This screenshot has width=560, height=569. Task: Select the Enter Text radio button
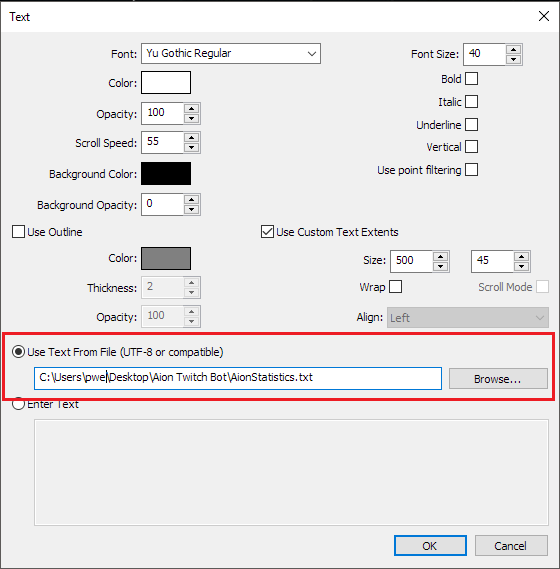[x=19, y=404]
